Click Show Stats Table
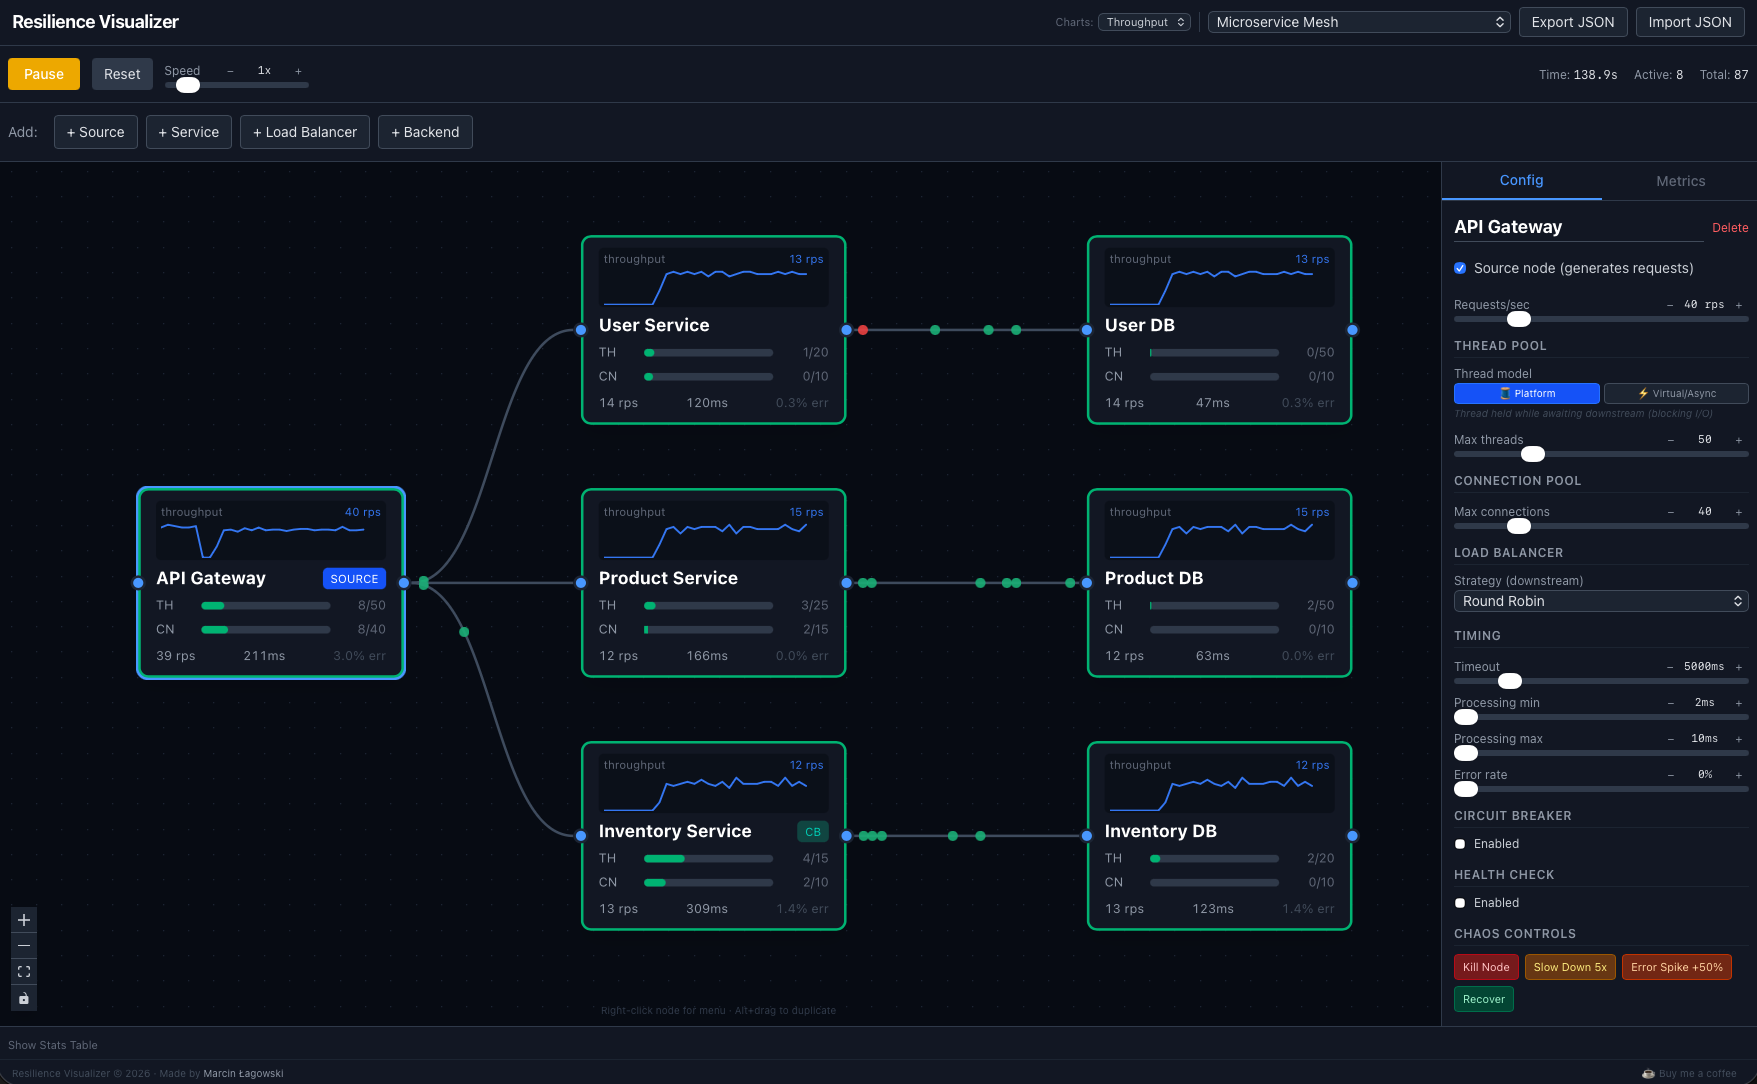 tap(52, 1044)
